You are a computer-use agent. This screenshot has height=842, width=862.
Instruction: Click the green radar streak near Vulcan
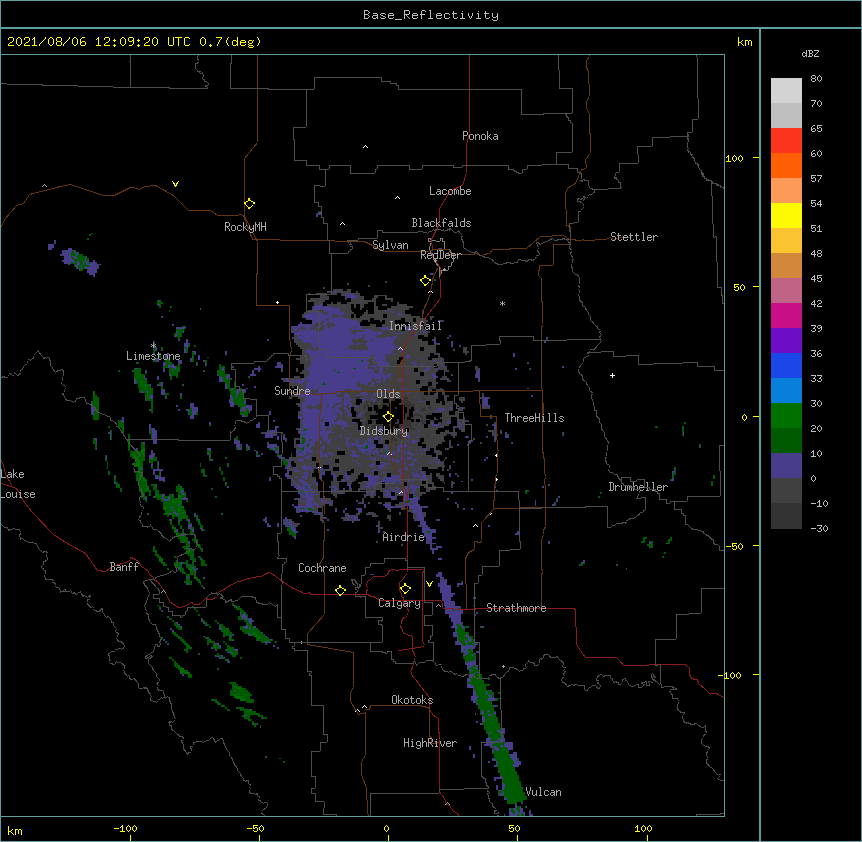507,767
